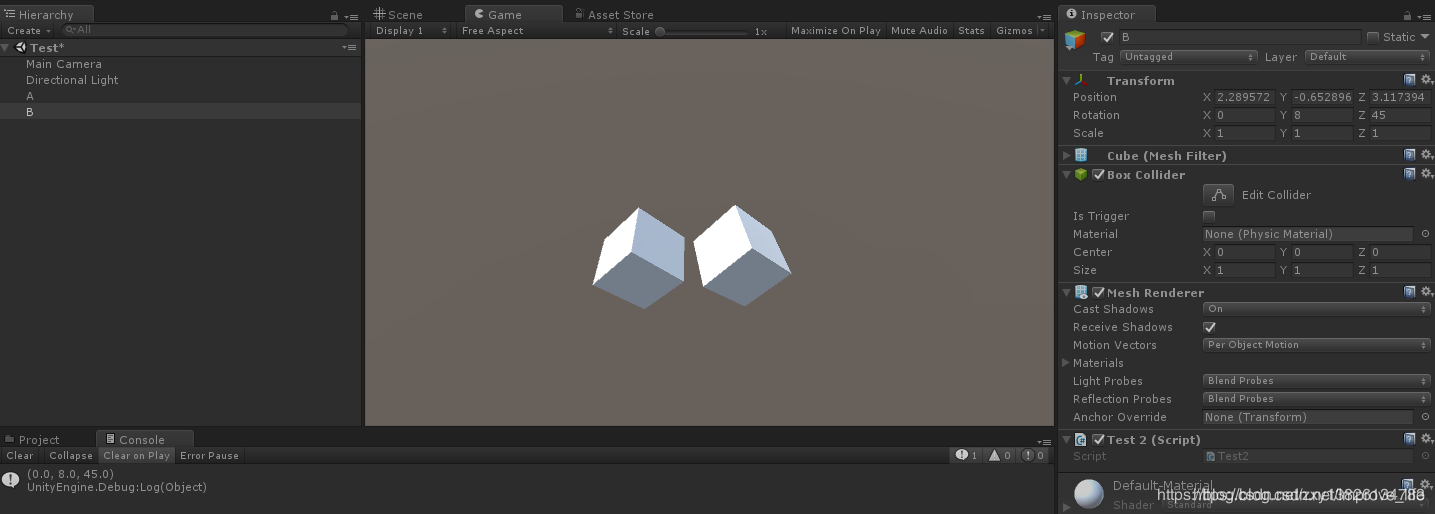This screenshot has height=514, width=1435.
Task: Open the Layer dropdown showing Default
Action: click(1367, 57)
